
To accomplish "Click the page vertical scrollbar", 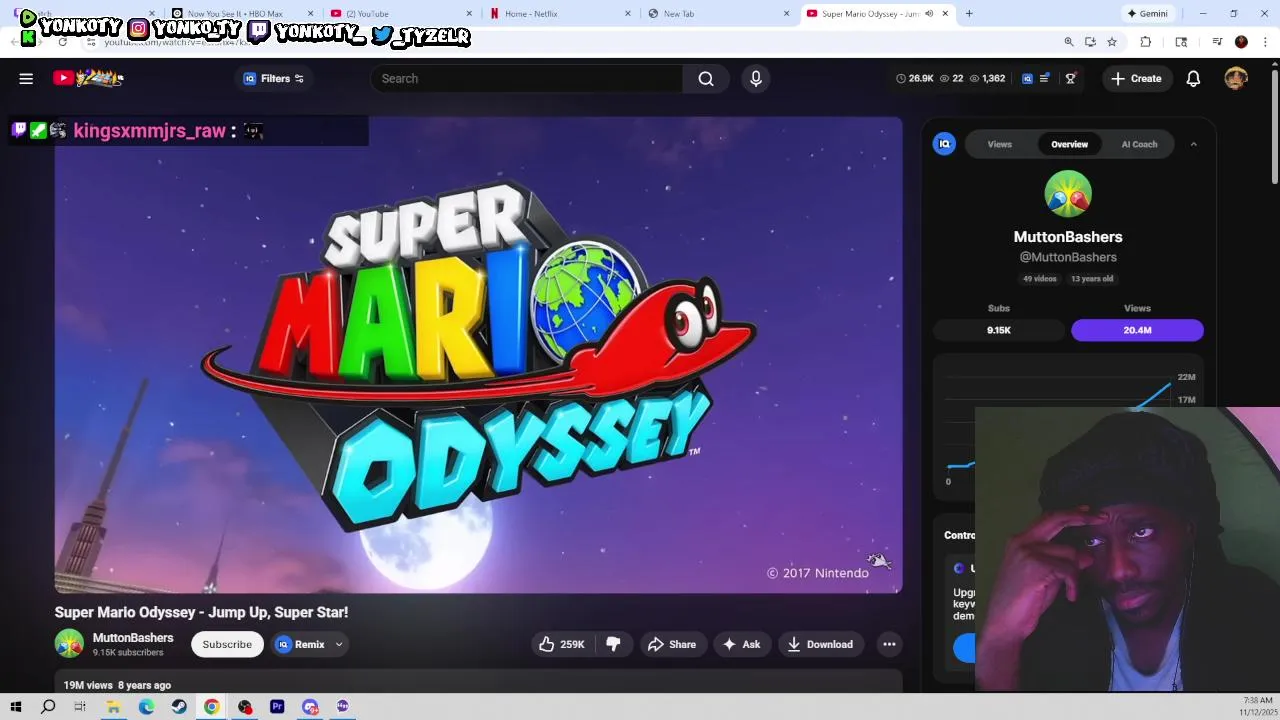I will point(1274,125).
